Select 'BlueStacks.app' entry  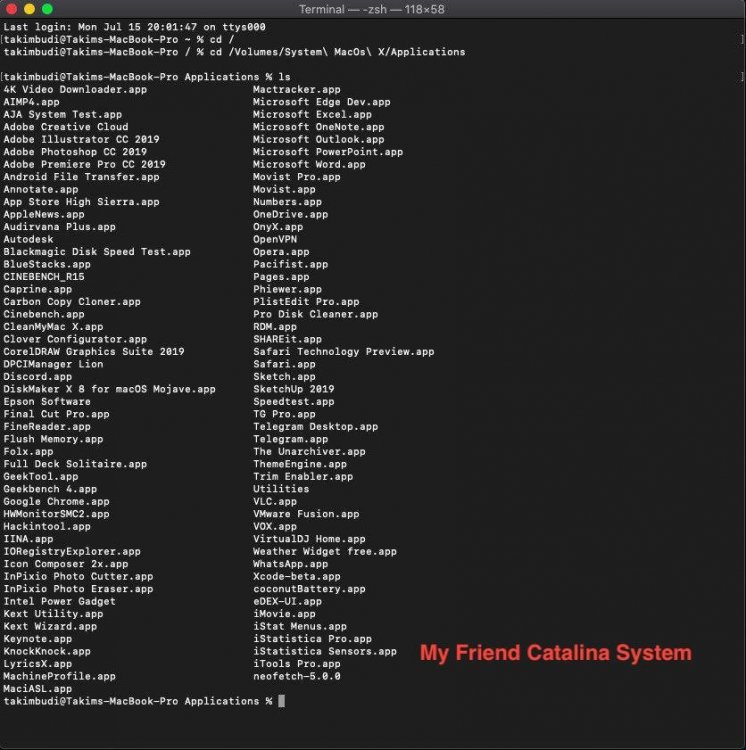pyautogui.click(x=47, y=264)
